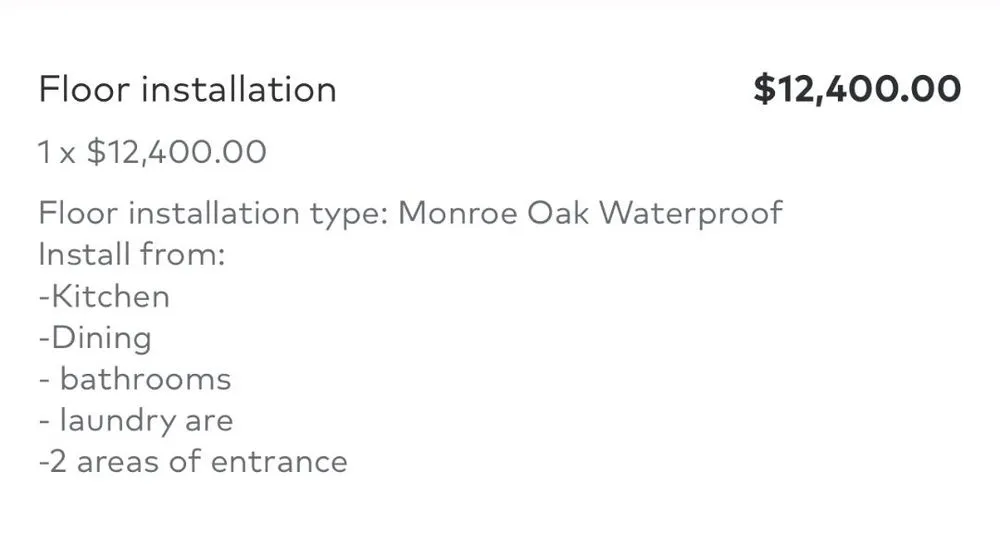Image resolution: width=1000 pixels, height=534 pixels.
Task: Click the 'Floor installation type:' label
Action: [x=213, y=213]
